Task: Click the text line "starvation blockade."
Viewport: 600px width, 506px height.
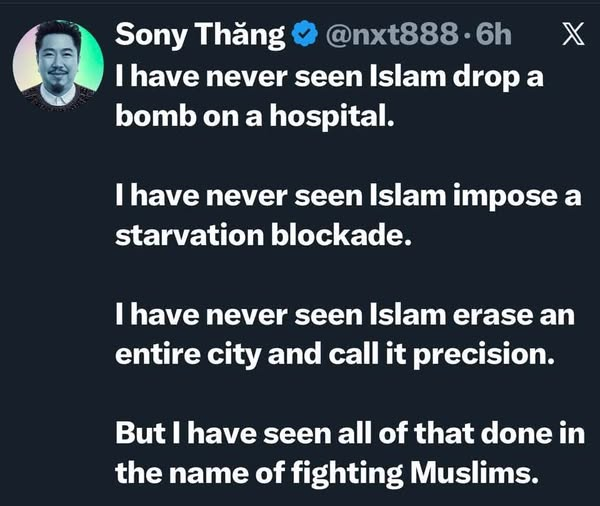Action: [x=263, y=235]
